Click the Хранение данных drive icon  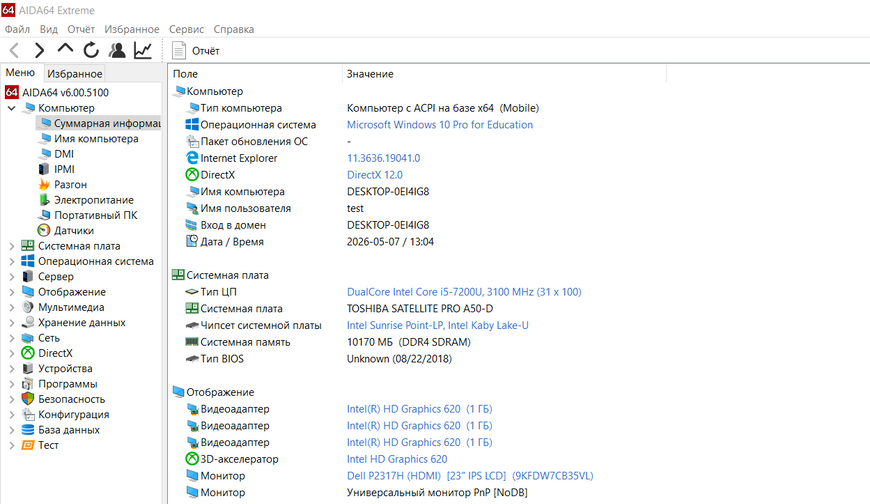click(28, 322)
